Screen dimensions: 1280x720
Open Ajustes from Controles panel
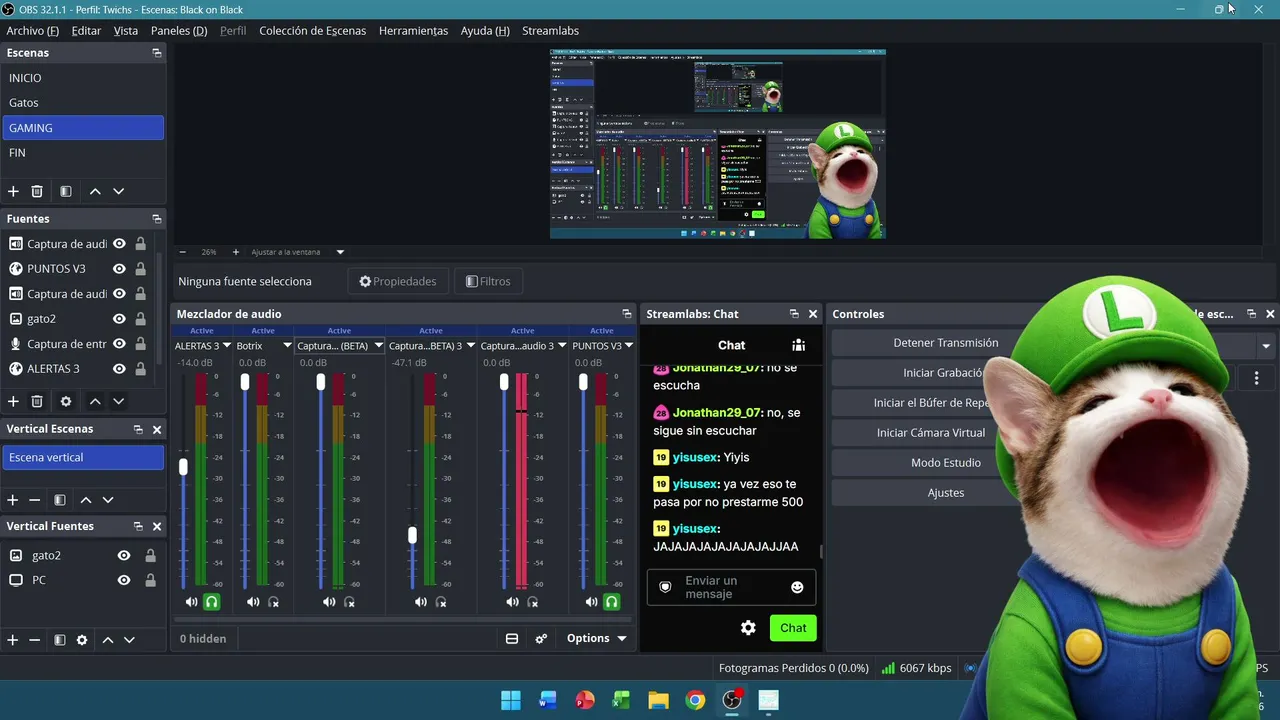[945, 493]
